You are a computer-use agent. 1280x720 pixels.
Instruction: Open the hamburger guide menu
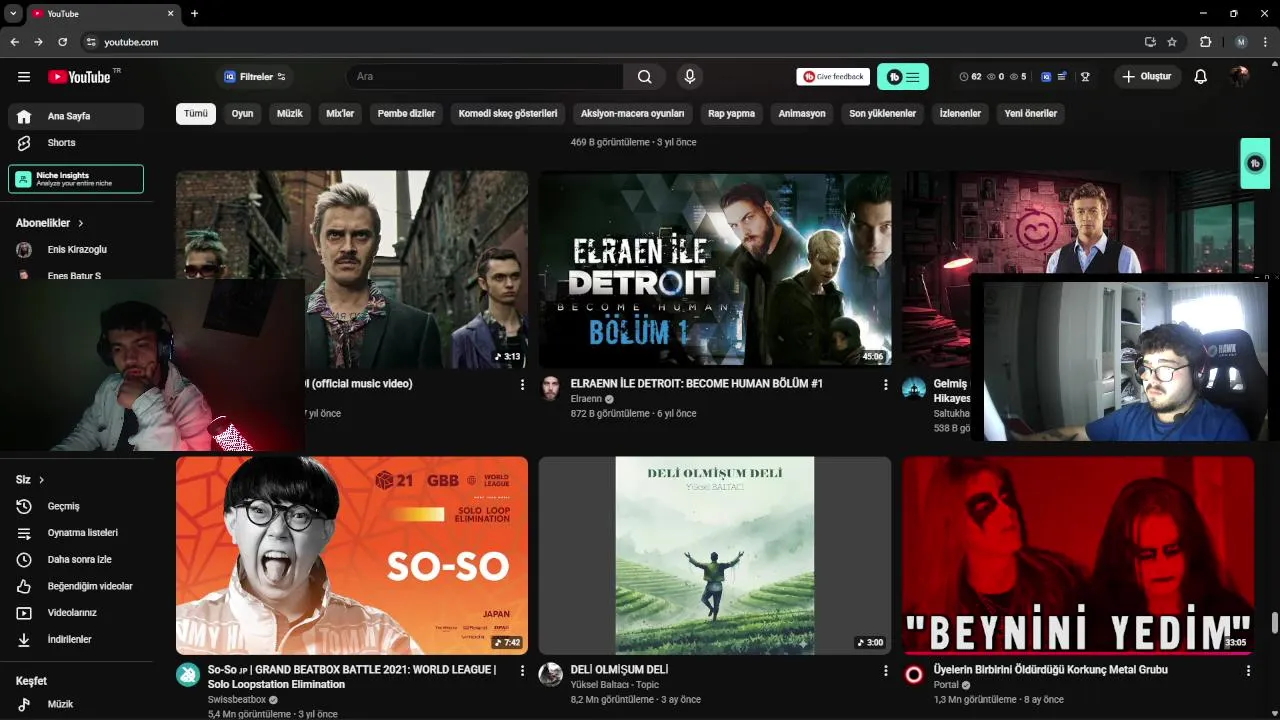click(x=24, y=77)
